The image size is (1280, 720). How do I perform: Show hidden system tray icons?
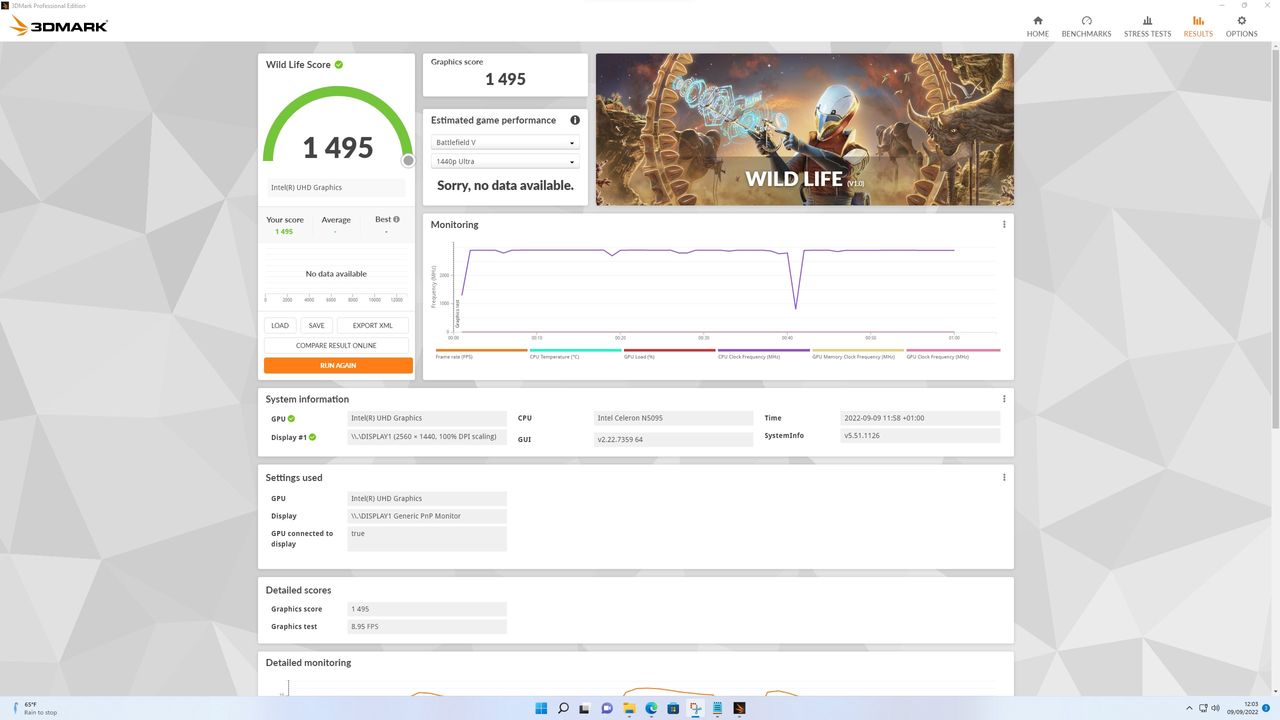point(1191,708)
